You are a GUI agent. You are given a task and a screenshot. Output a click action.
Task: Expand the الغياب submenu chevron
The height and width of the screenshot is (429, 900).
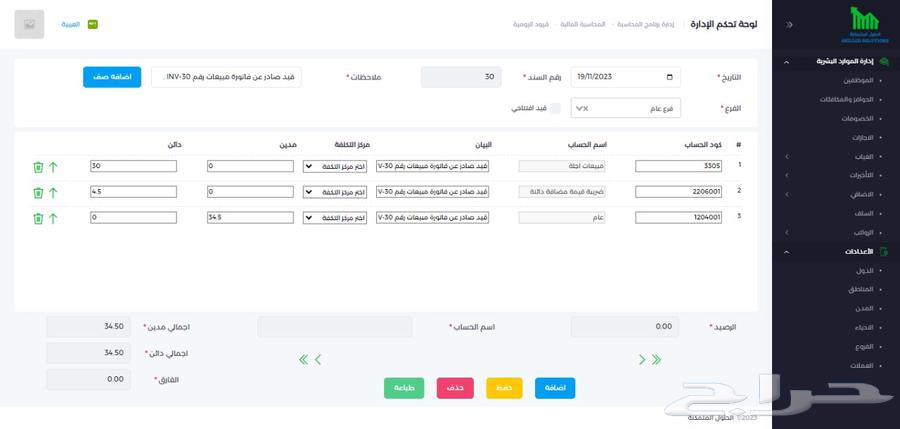click(786, 156)
